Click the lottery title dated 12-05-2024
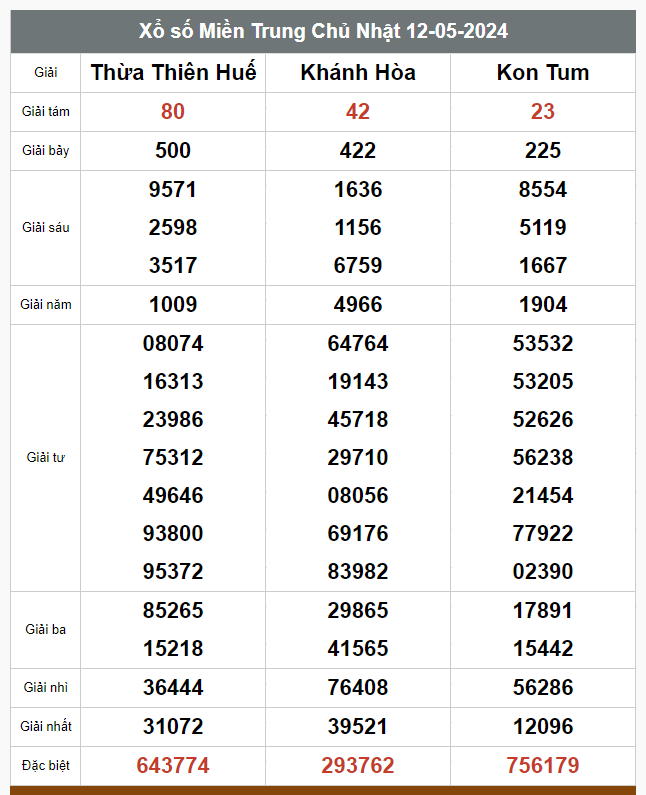The height and width of the screenshot is (795, 646). [323, 31]
